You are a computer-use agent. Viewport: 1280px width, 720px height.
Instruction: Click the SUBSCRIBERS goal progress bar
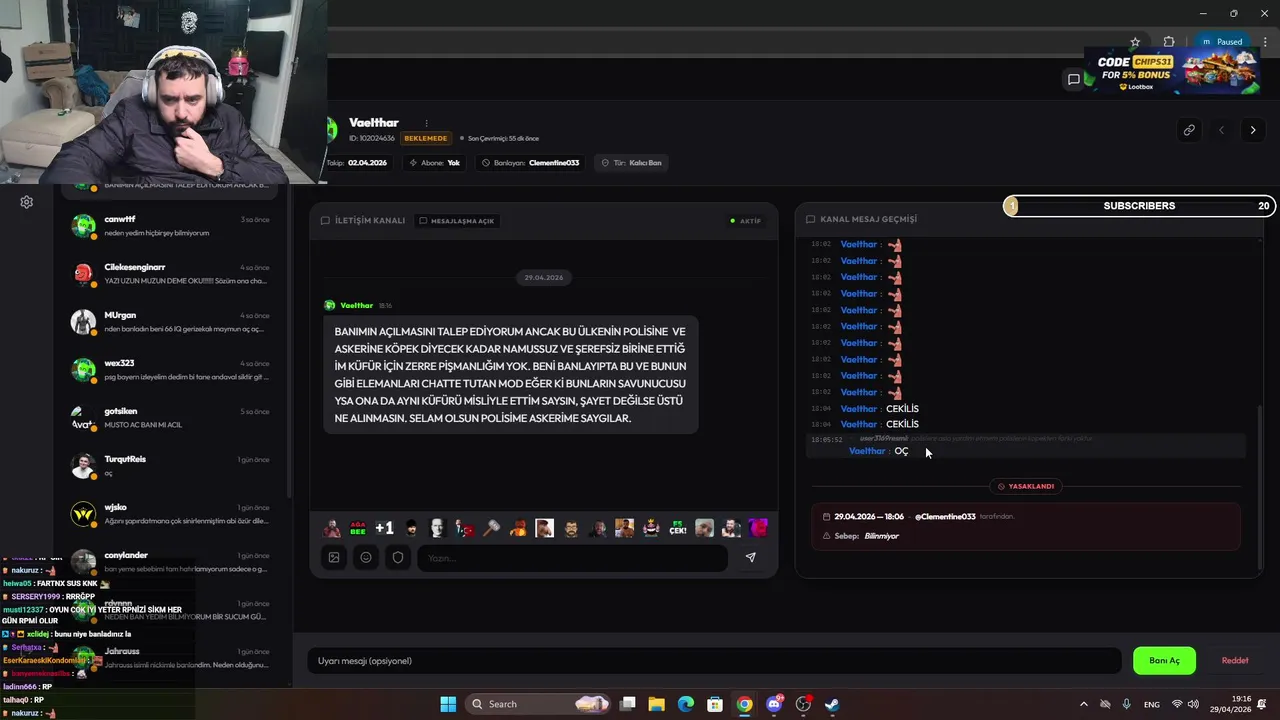tap(1139, 206)
